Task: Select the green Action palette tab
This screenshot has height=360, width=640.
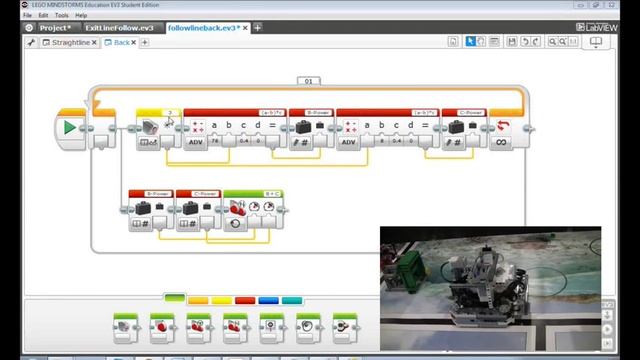Action: point(175,298)
